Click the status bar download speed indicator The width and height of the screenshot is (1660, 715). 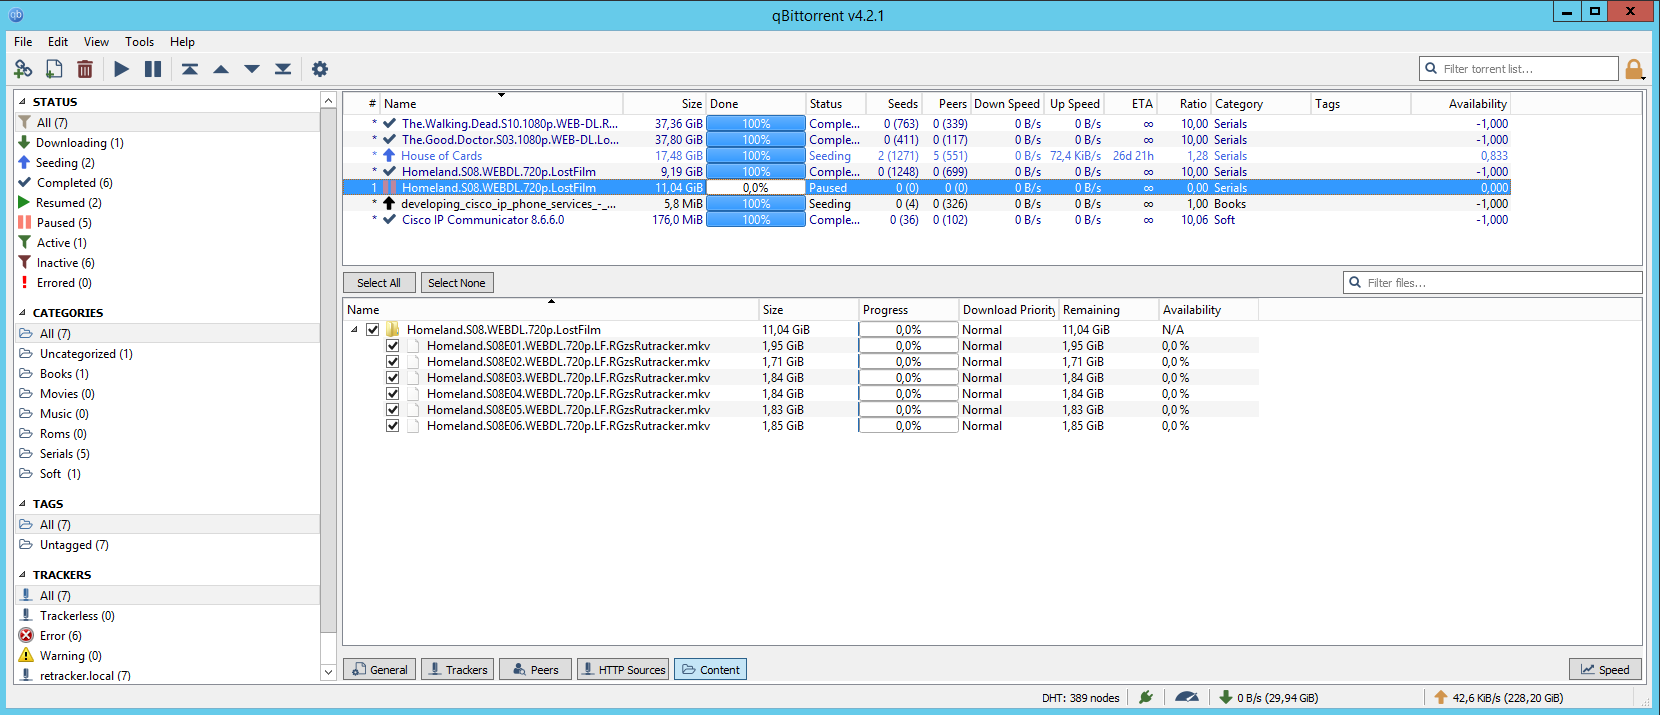[x=1268, y=698]
